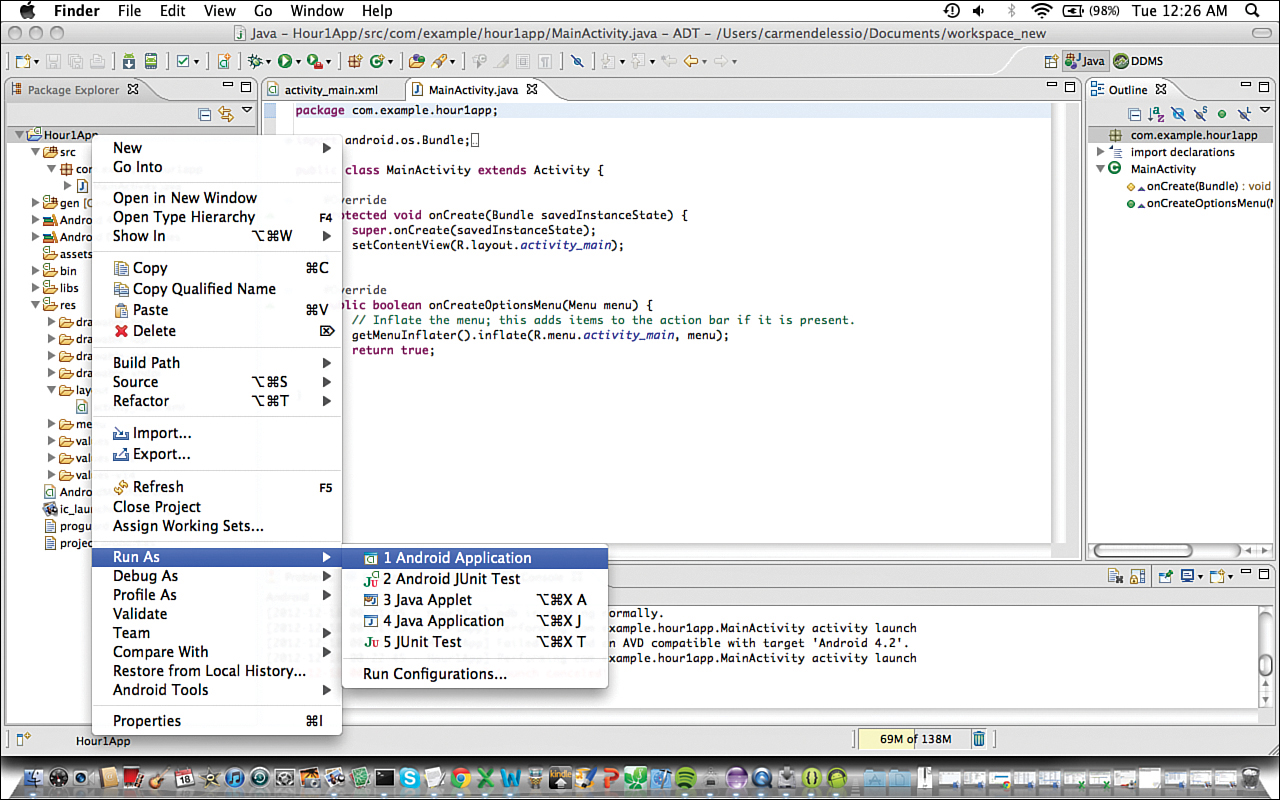Select Properties in the context menu
This screenshot has height=800, width=1280.
point(217,721)
